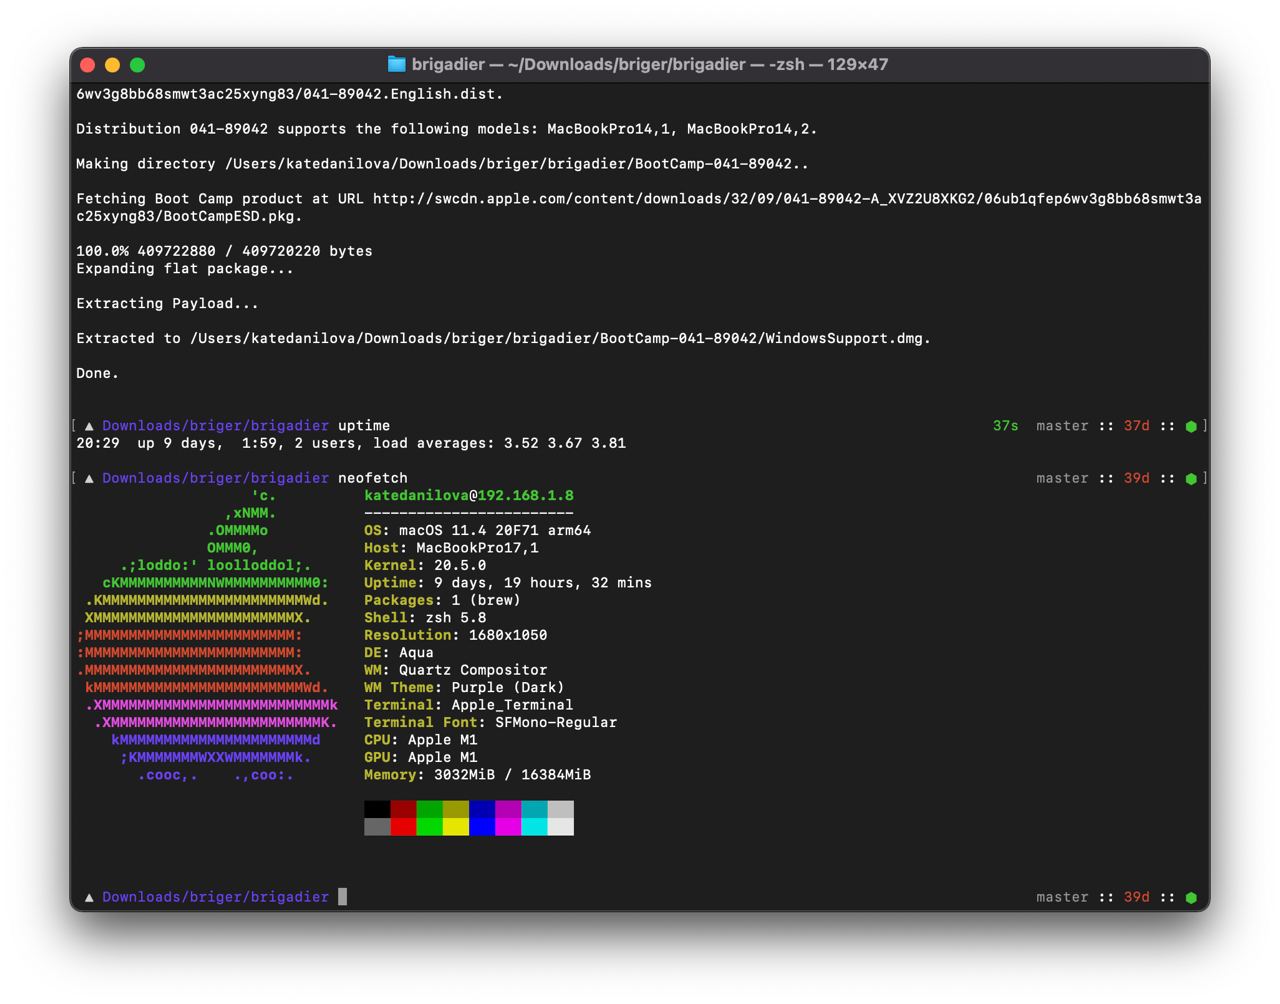
Task: Click the 'Extracted to ... WindowsSupport.dmg.' line
Action: pos(504,339)
